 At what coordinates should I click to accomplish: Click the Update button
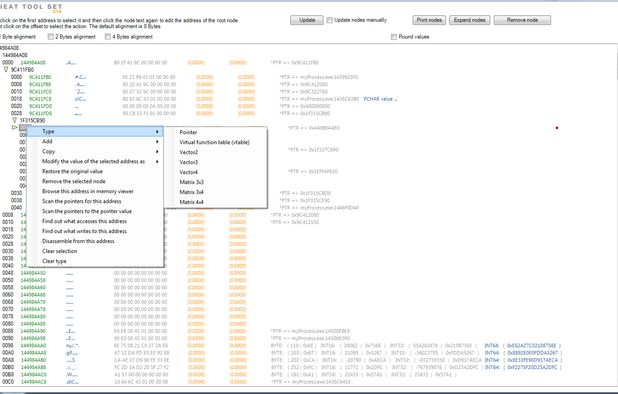tap(307, 20)
